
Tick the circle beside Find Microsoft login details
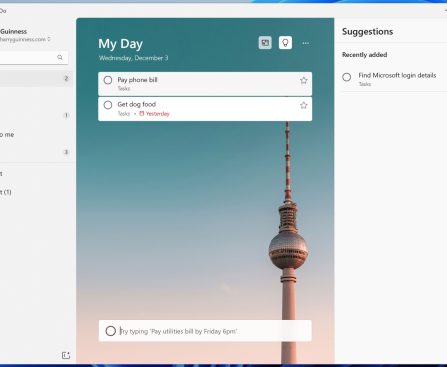(347, 77)
